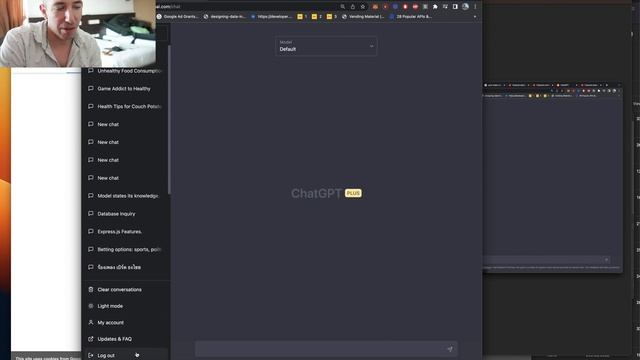Screen dimensions: 640x360
Task: Click chat bubble icon beside Health Tips for Couch Potato
Action: tap(91, 106)
